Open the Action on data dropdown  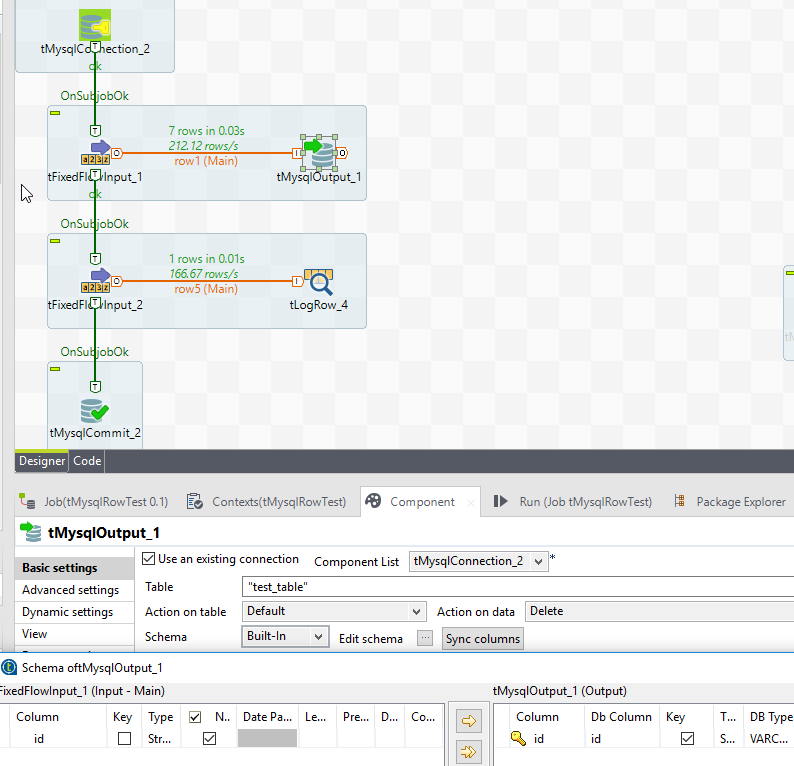pos(660,611)
